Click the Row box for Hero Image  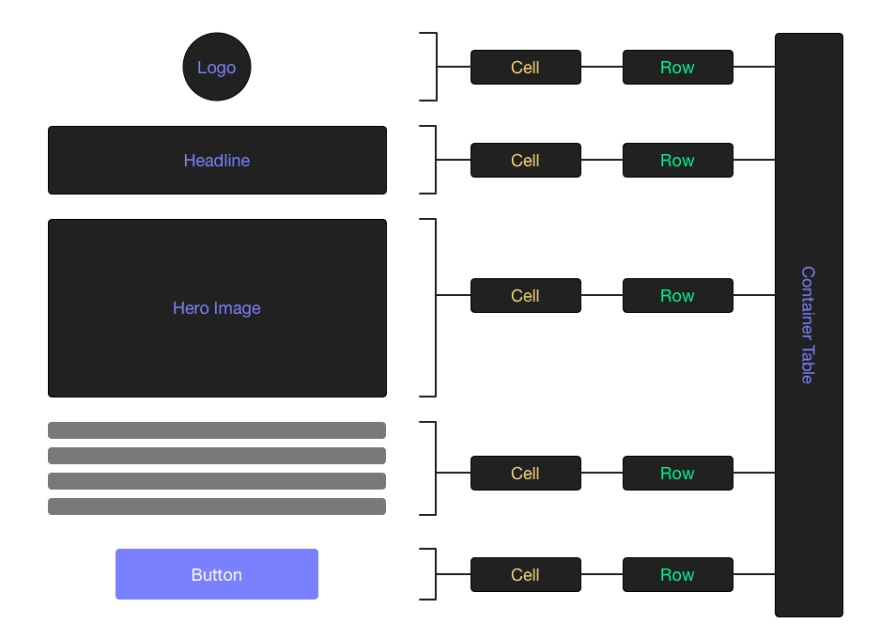[x=677, y=296]
